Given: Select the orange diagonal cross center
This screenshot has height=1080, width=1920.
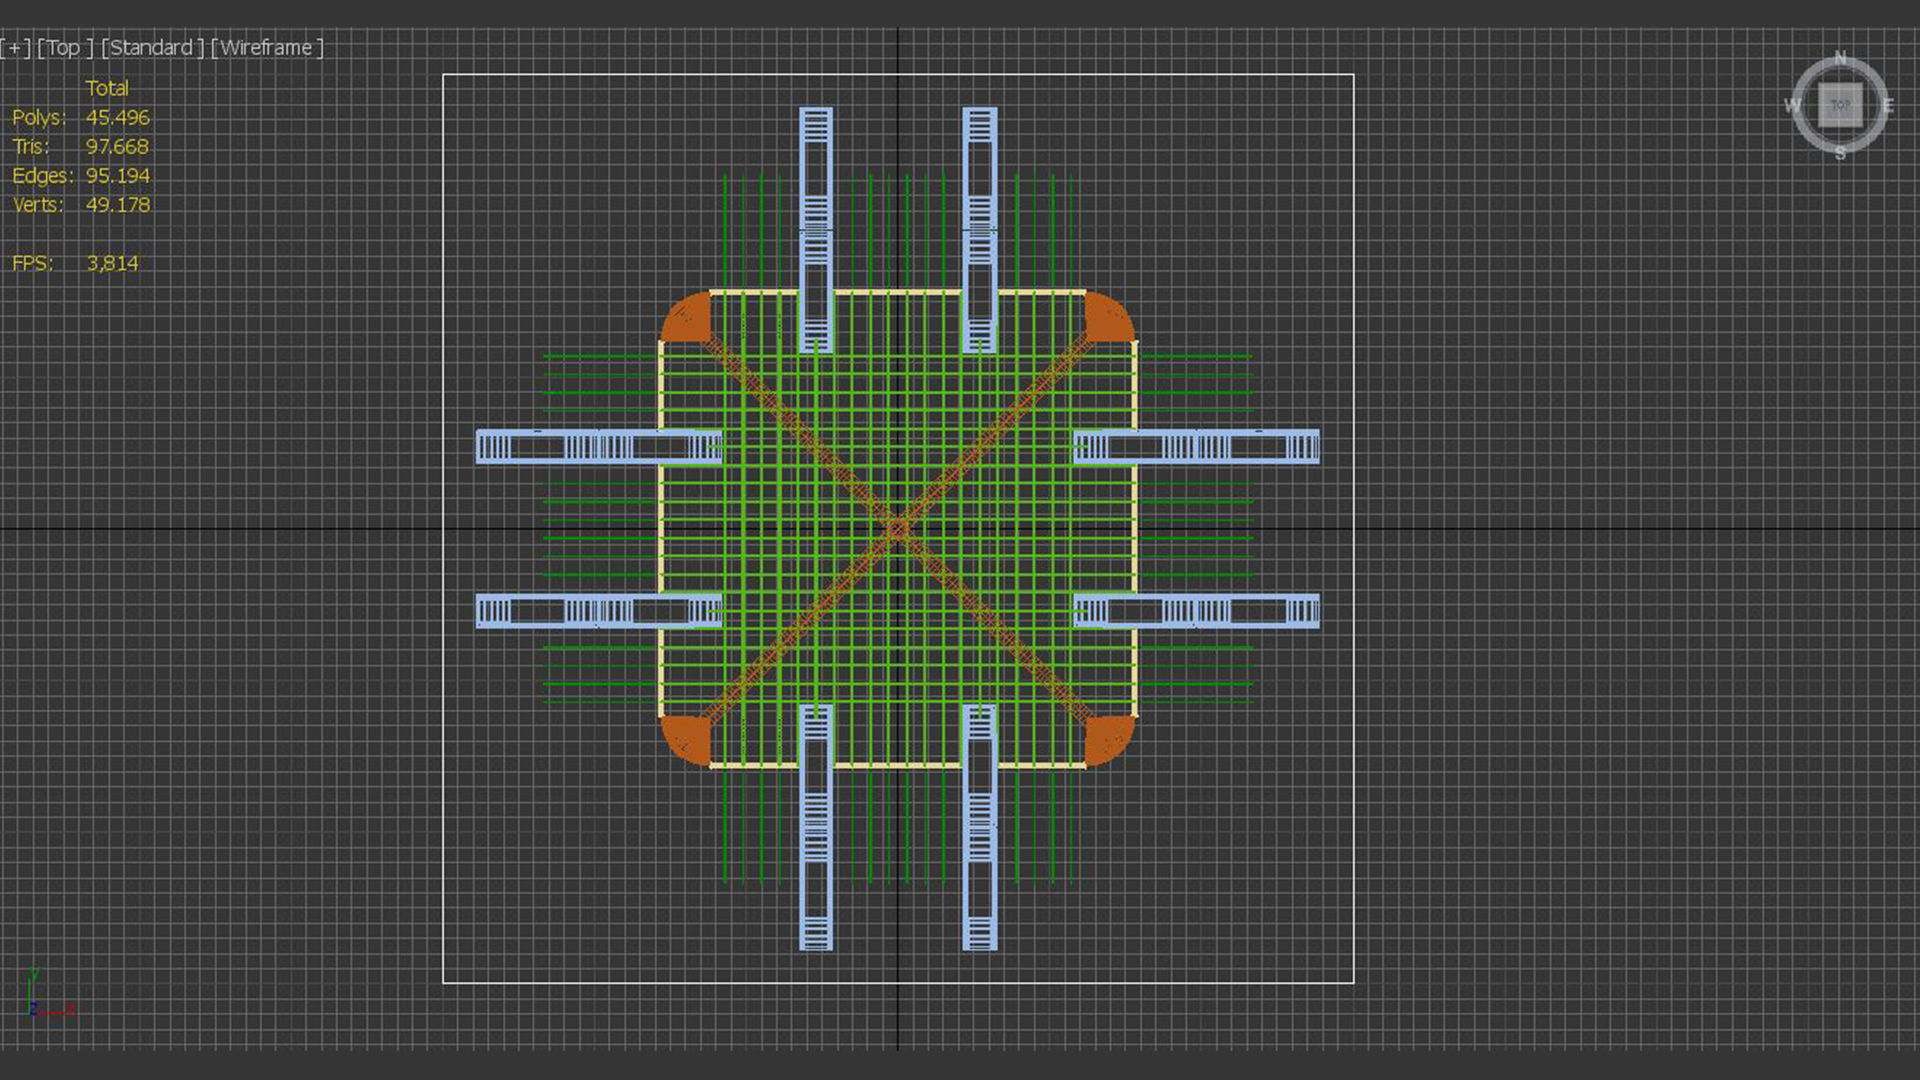Looking at the screenshot, I should click(x=897, y=529).
